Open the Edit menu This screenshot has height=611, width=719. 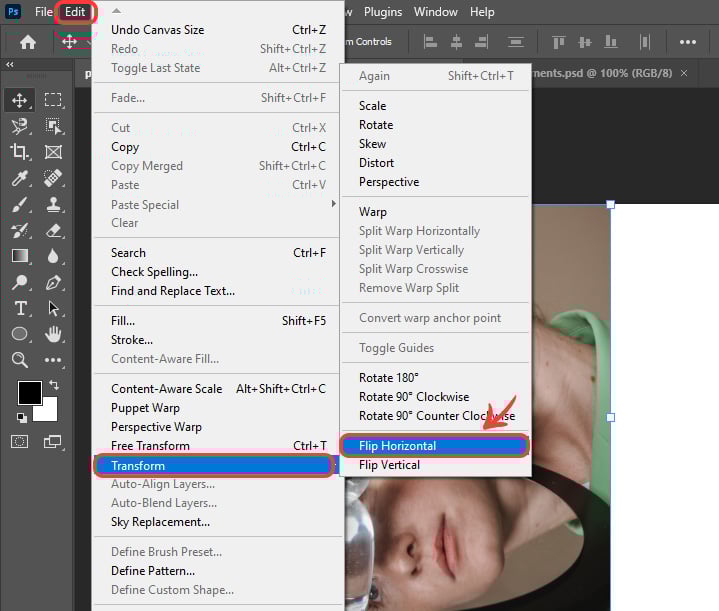click(x=75, y=12)
